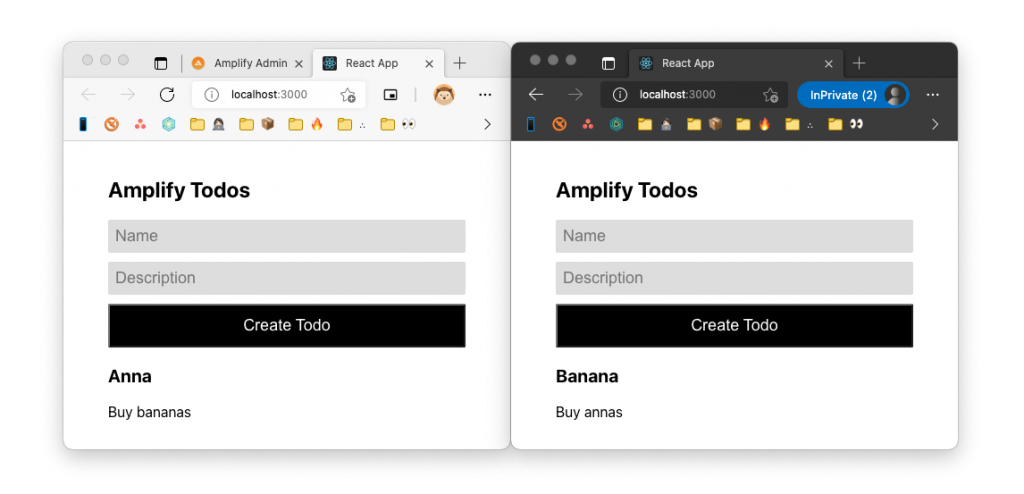The width and height of the screenshot is (1024, 494).
Task: Click the Name field in the dark window
Action: (x=734, y=236)
